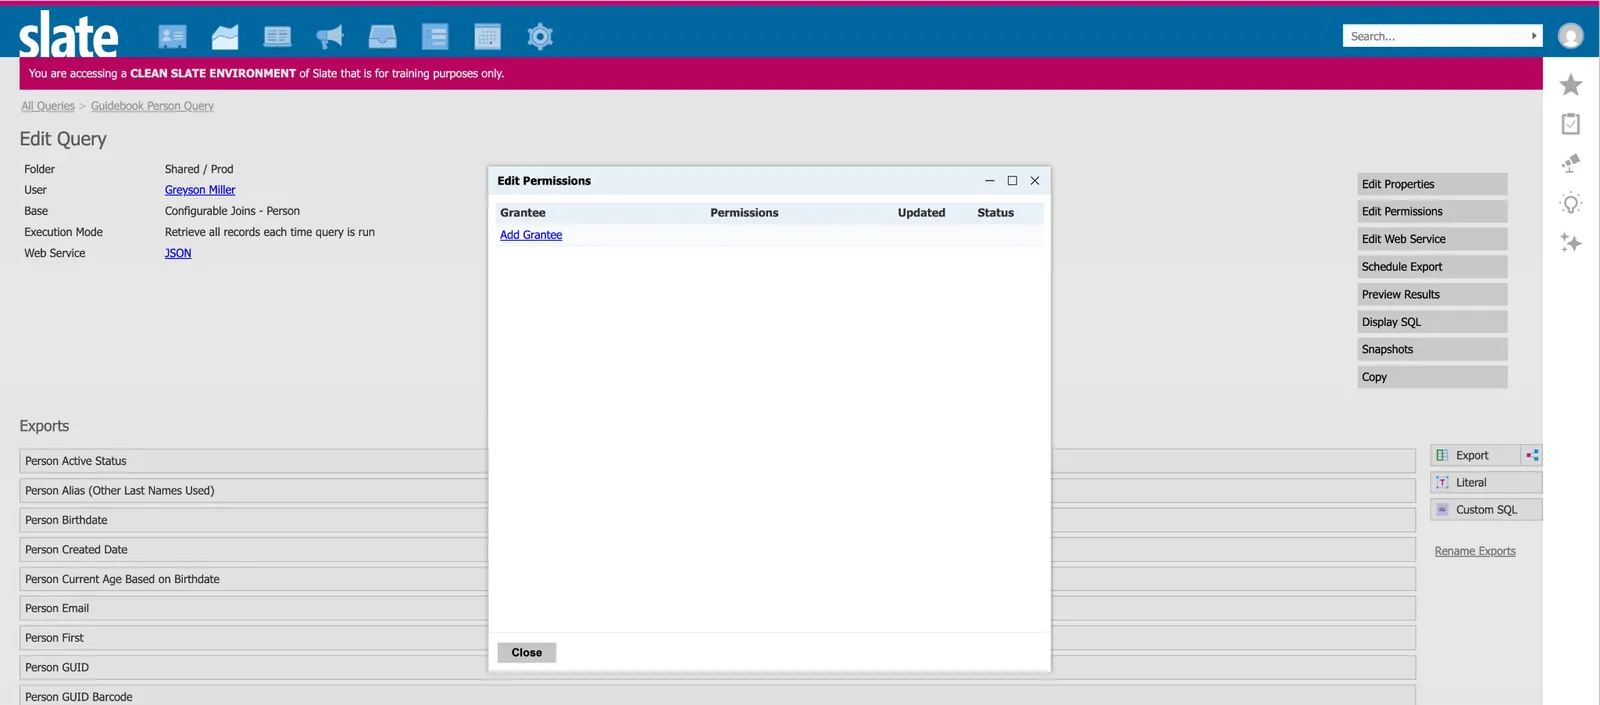The height and width of the screenshot is (705, 1600).
Task: Open the sparkle AI icon in sidebar
Action: 1571,243
